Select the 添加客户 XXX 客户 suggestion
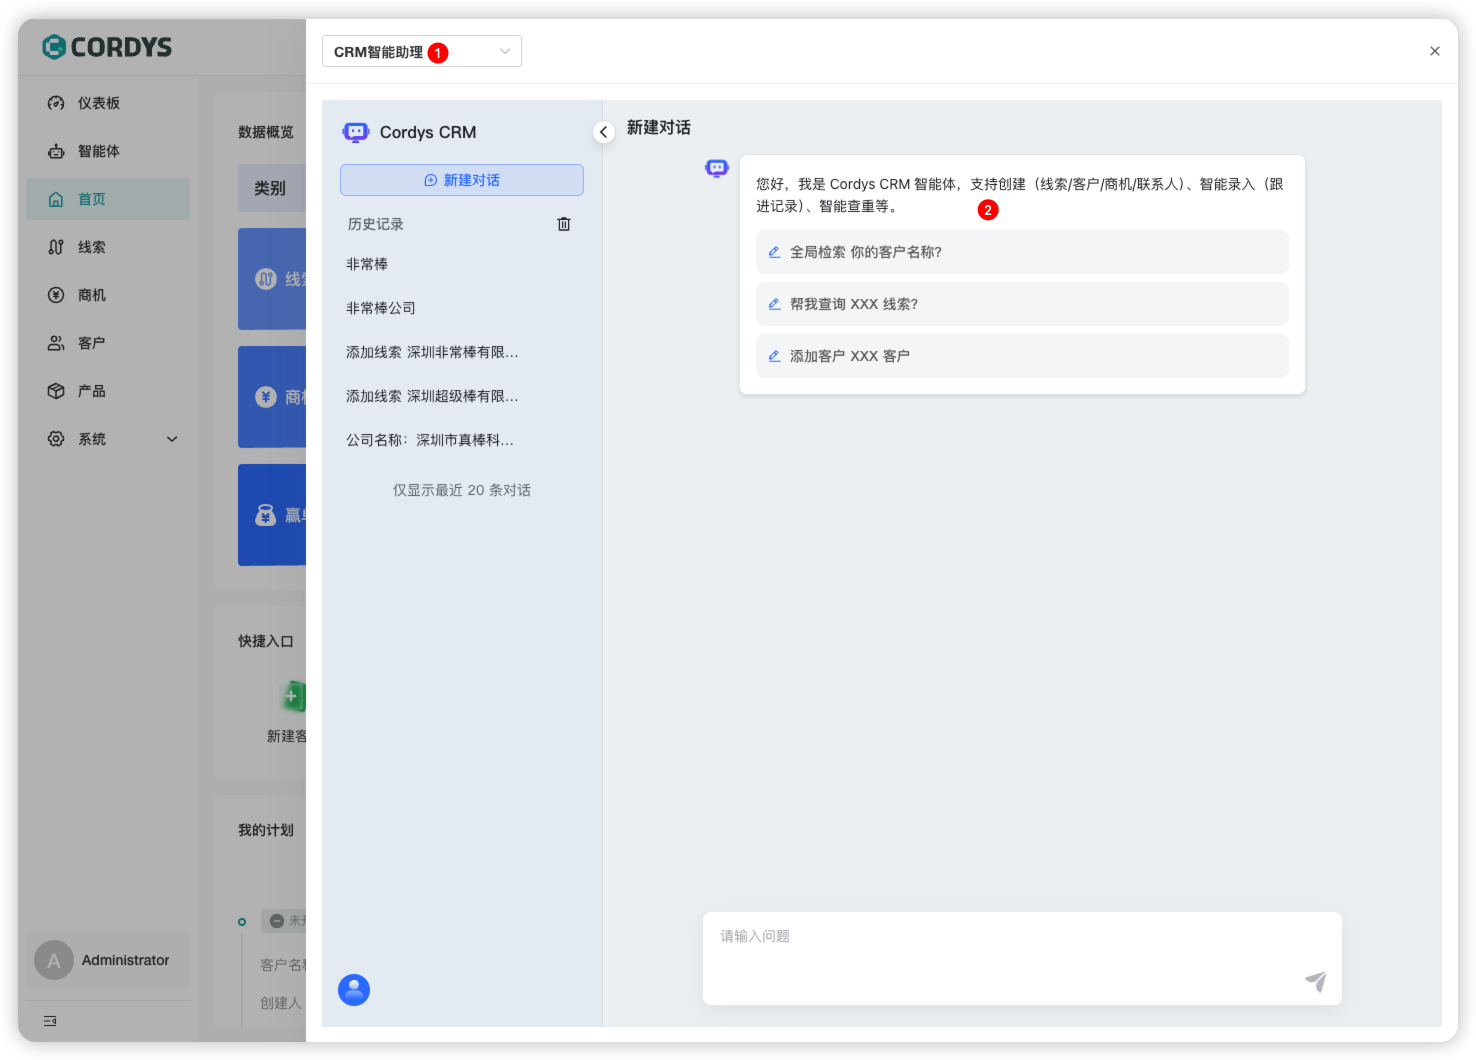Viewport: 1476px width, 1060px height. [1021, 356]
